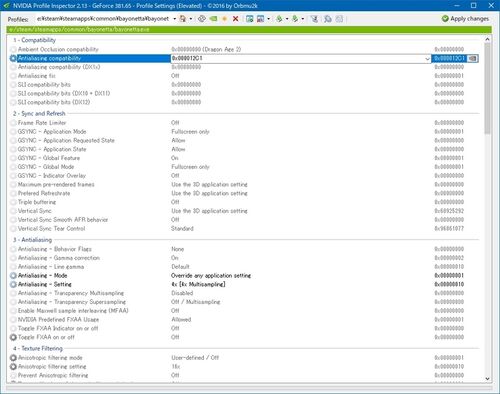Open the import profiles dropdown arrow
The width and height of the screenshot is (500, 394).
pos(303,19)
